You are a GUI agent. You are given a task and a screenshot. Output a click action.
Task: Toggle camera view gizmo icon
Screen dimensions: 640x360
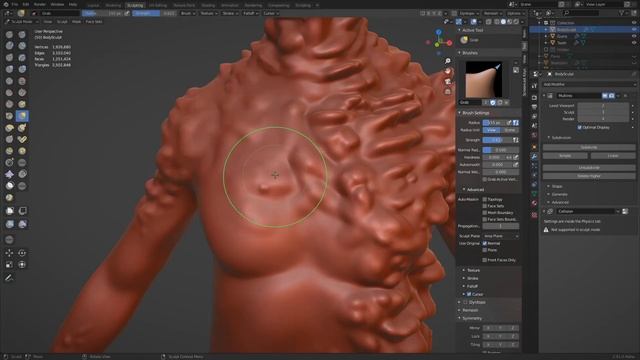click(448, 81)
